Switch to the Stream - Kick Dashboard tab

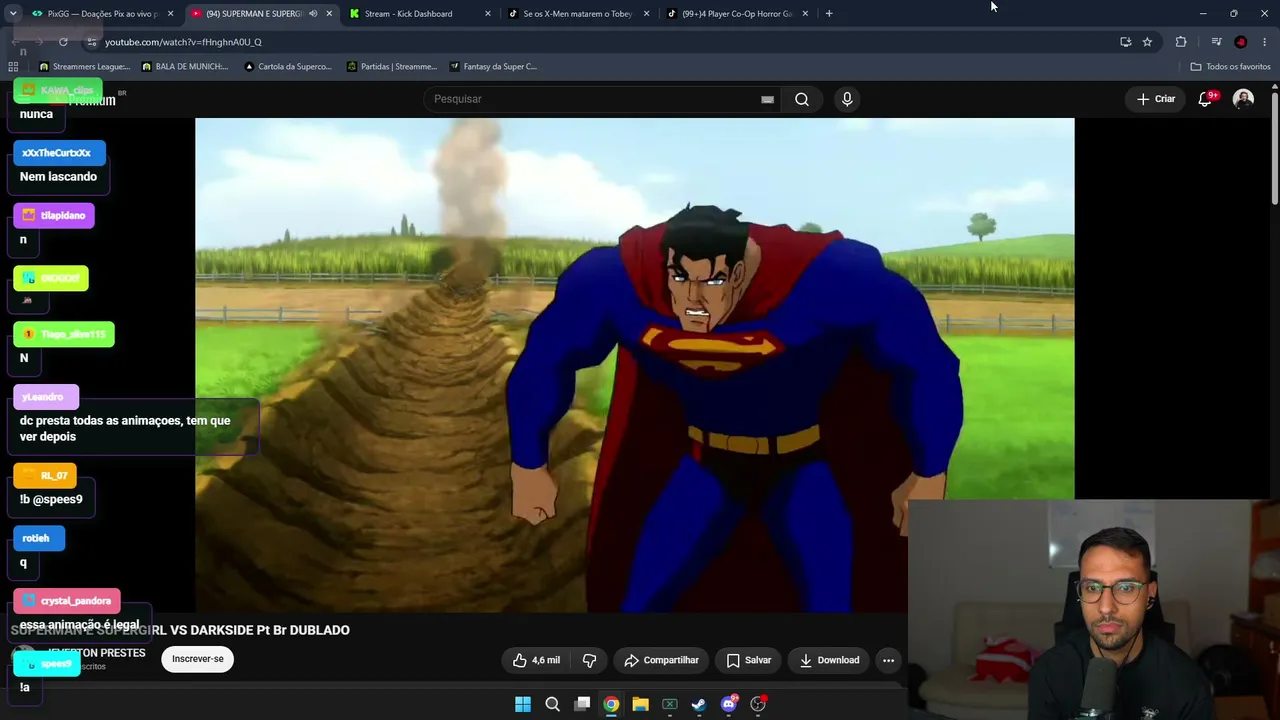(x=419, y=14)
